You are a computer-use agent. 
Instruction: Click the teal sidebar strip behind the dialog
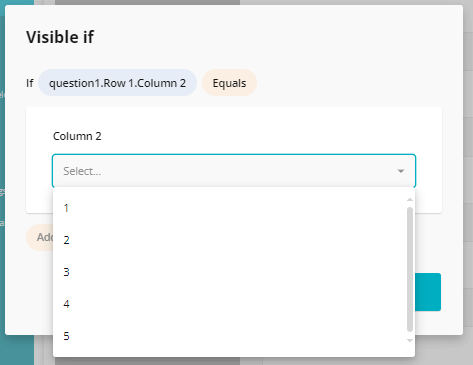[17, 350]
